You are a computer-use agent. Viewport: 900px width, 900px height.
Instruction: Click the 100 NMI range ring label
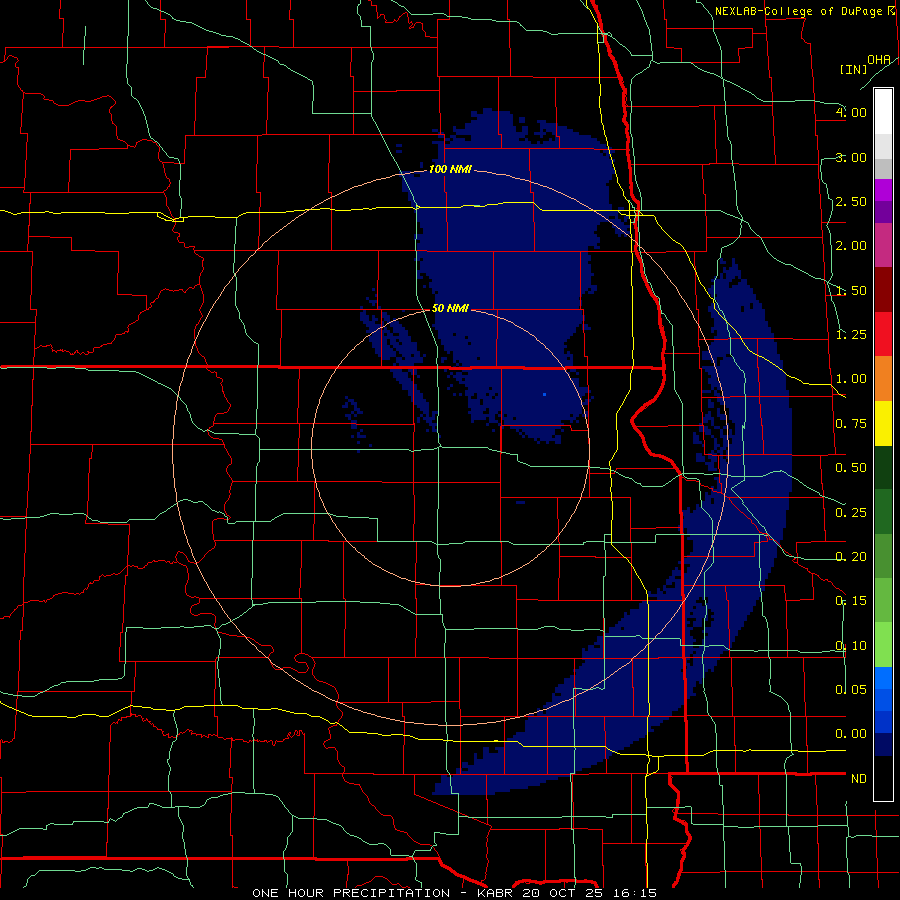450,169
